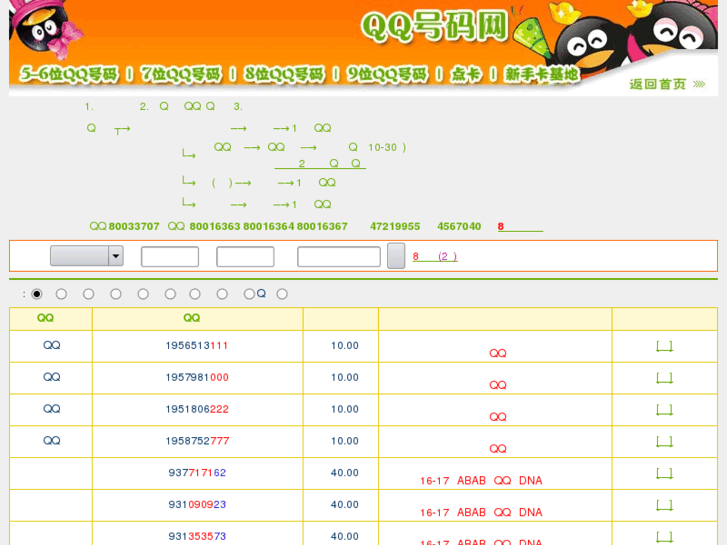Click the number 931090923

pyautogui.click(x=197, y=505)
